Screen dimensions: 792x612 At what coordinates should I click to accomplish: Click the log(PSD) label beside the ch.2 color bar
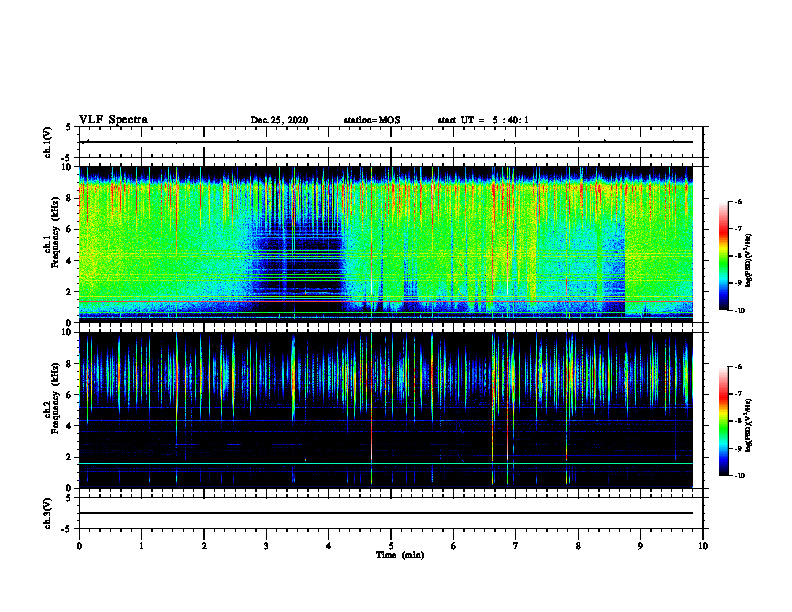click(x=749, y=425)
